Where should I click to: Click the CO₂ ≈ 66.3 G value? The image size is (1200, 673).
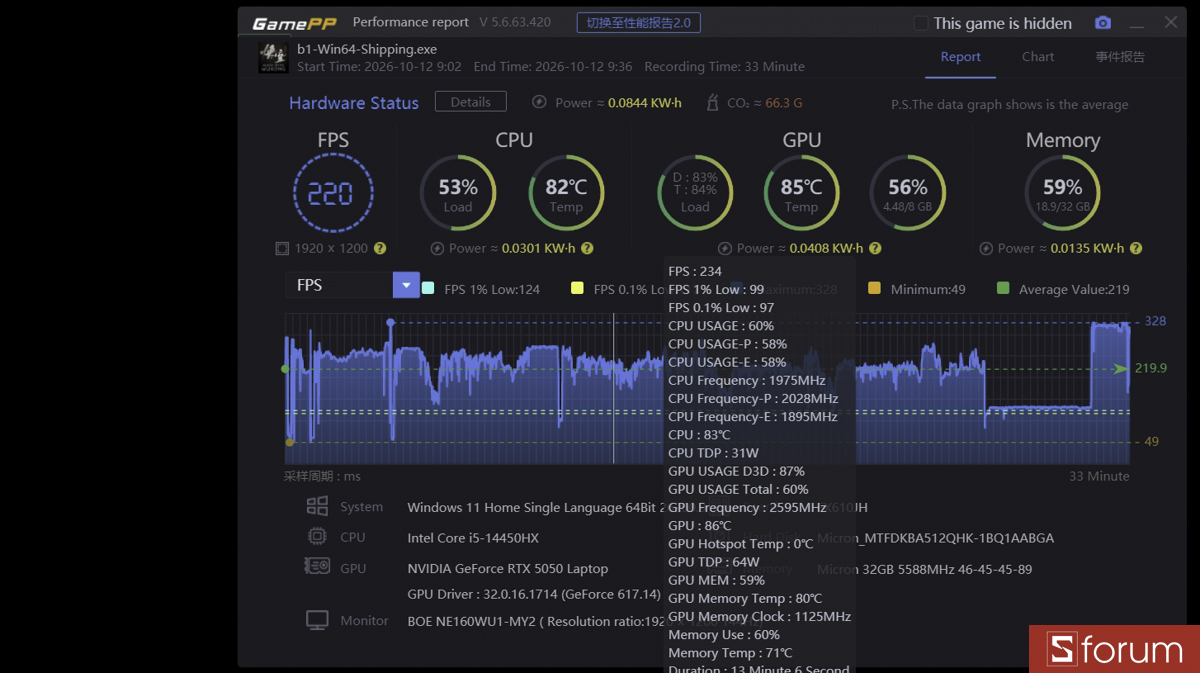tap(764, 102)
